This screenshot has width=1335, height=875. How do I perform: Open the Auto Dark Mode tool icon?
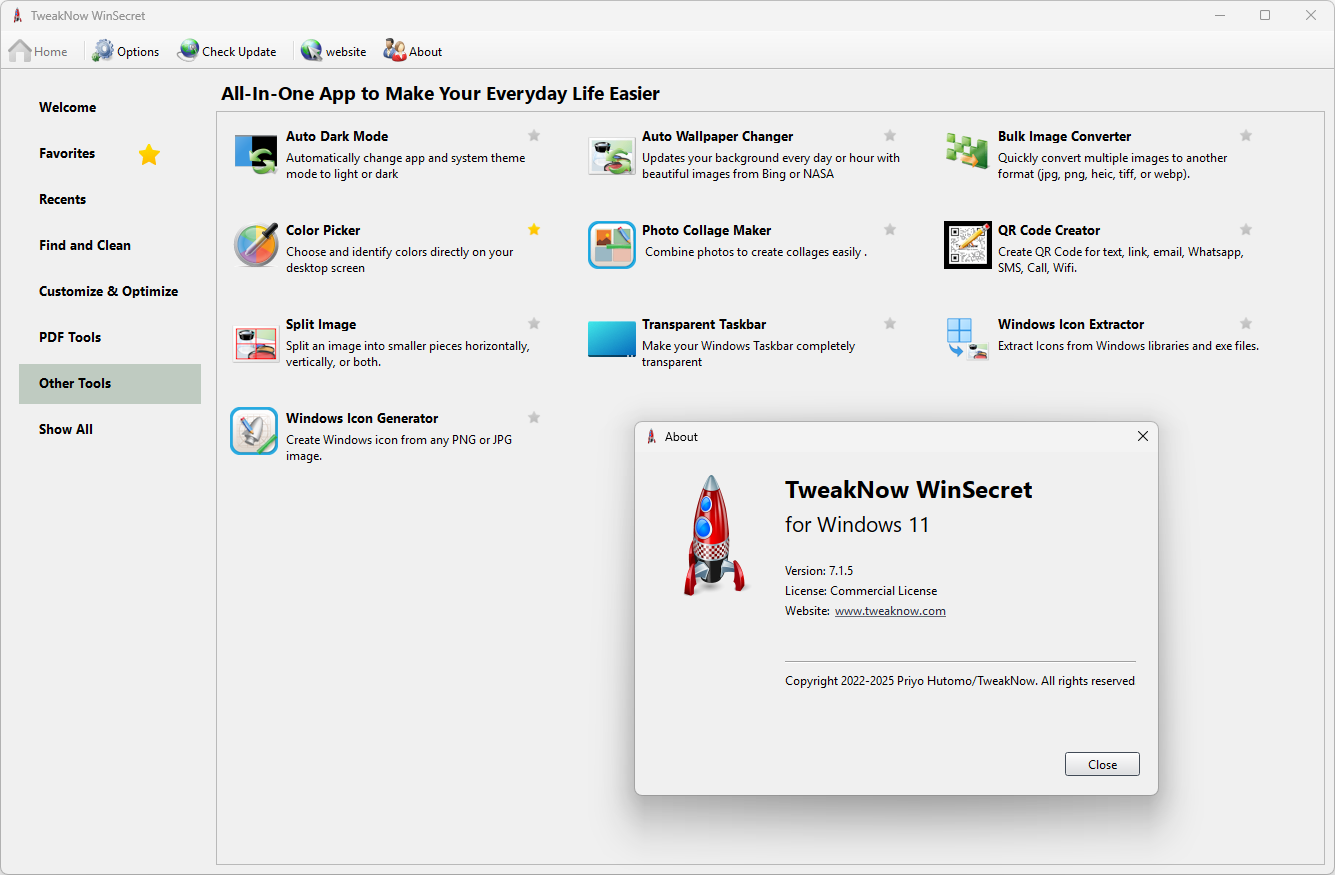(256, 154)
